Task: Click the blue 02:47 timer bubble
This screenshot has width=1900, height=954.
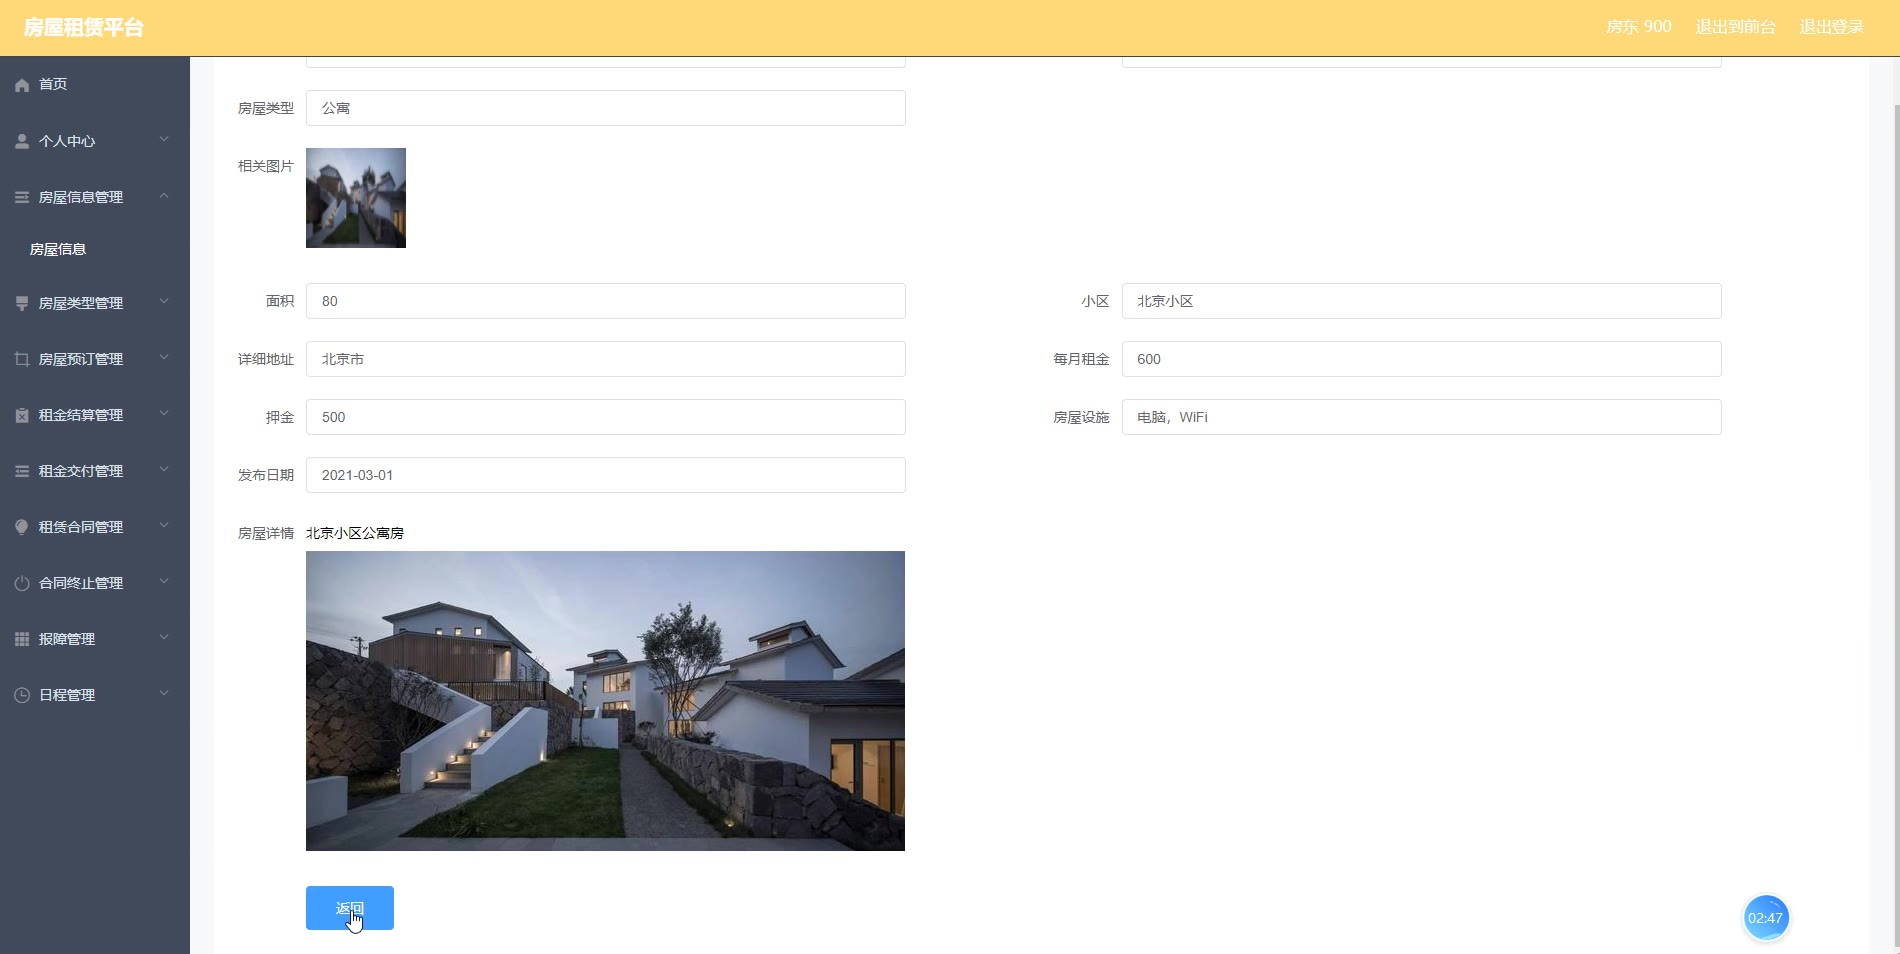Action: click(x=1765, y=918)
